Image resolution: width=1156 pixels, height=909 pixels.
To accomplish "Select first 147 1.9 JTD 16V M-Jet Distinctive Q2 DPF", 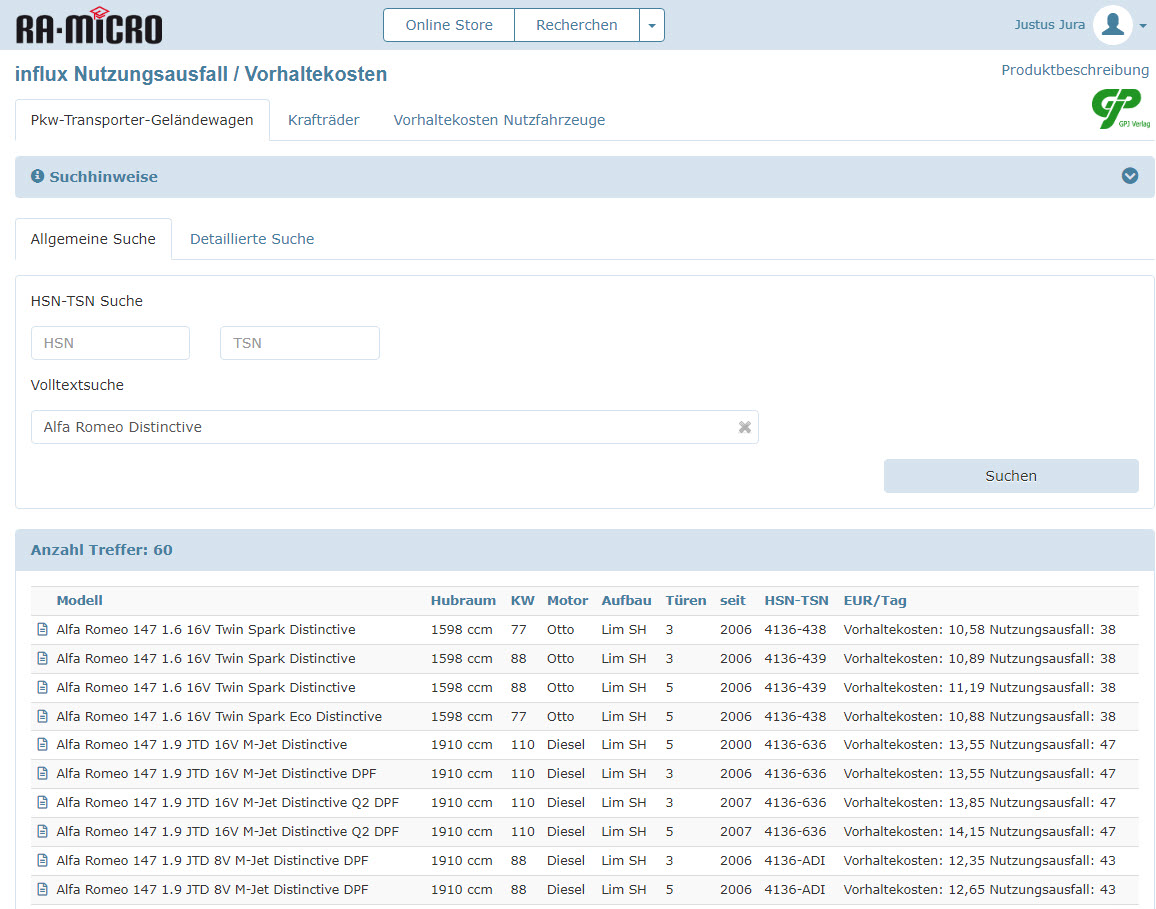I will [227, 802].
